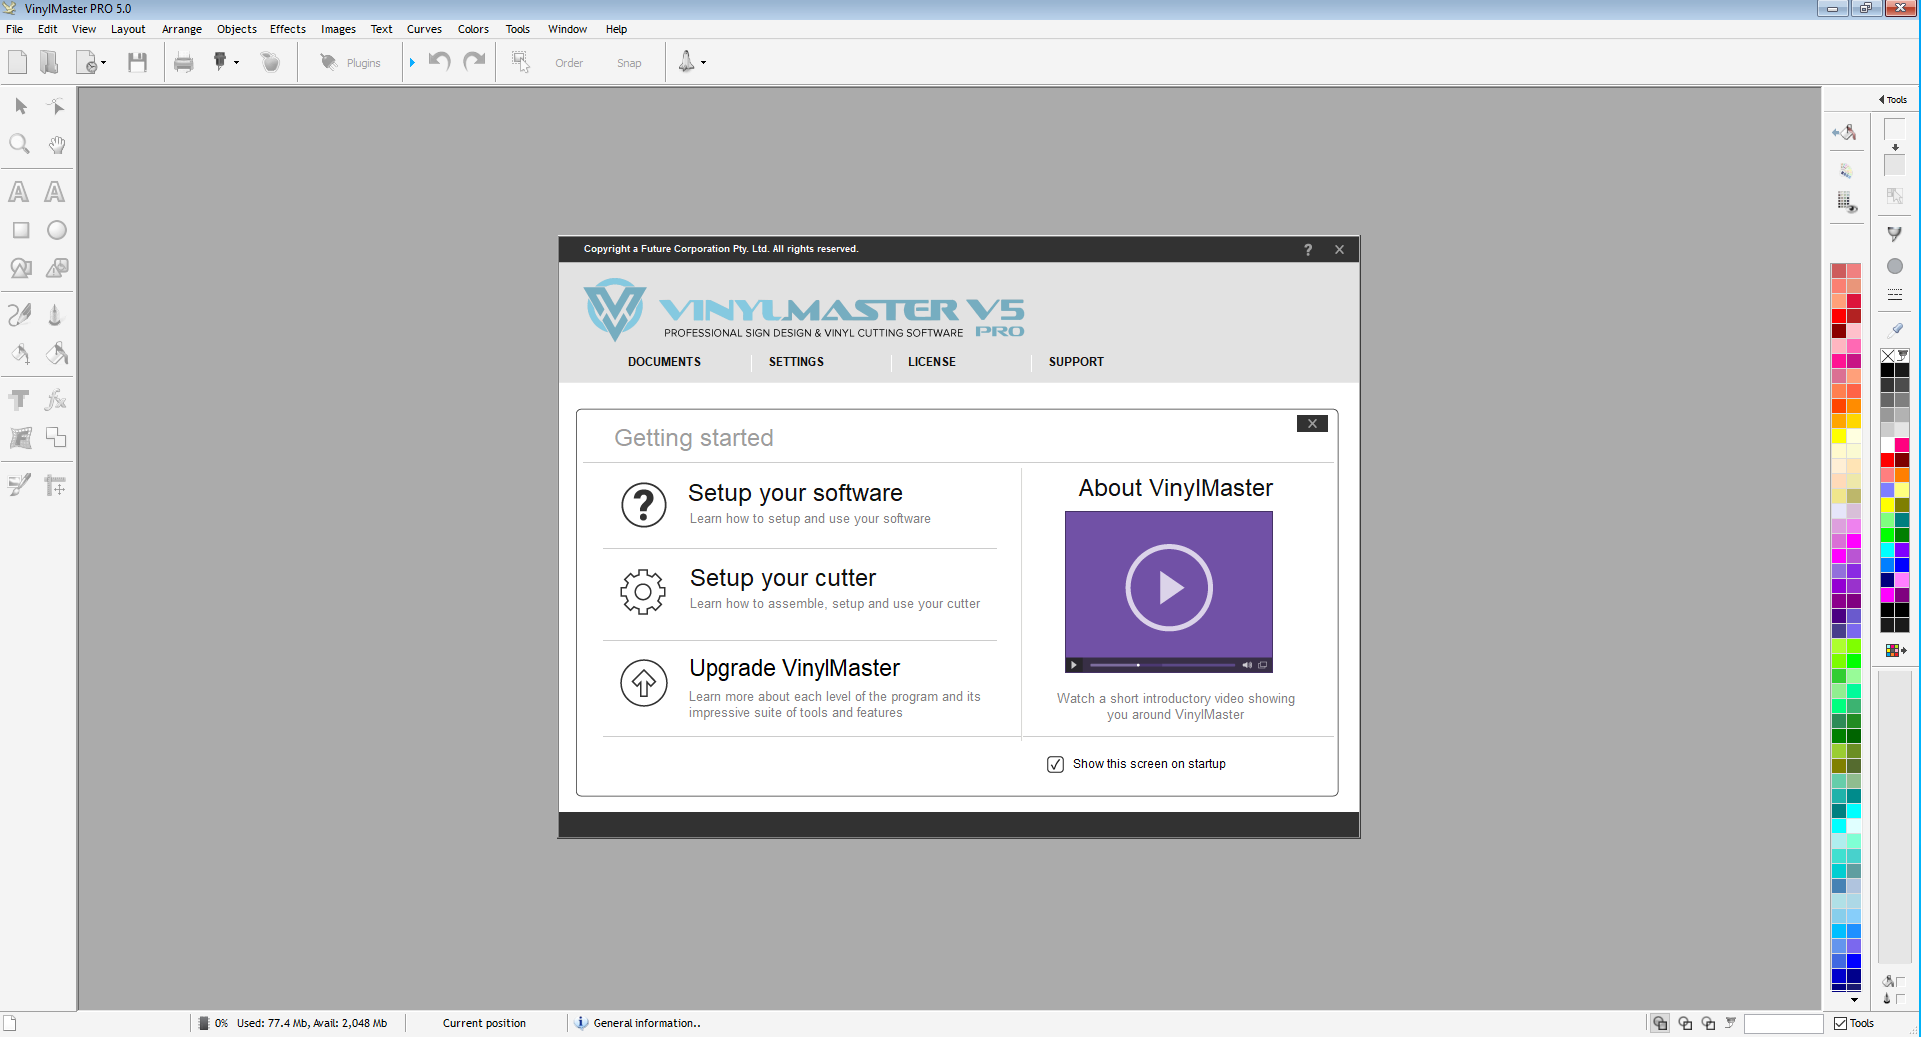Create a new blank document icon
Screen dimensions: 1921x1037
17,62
